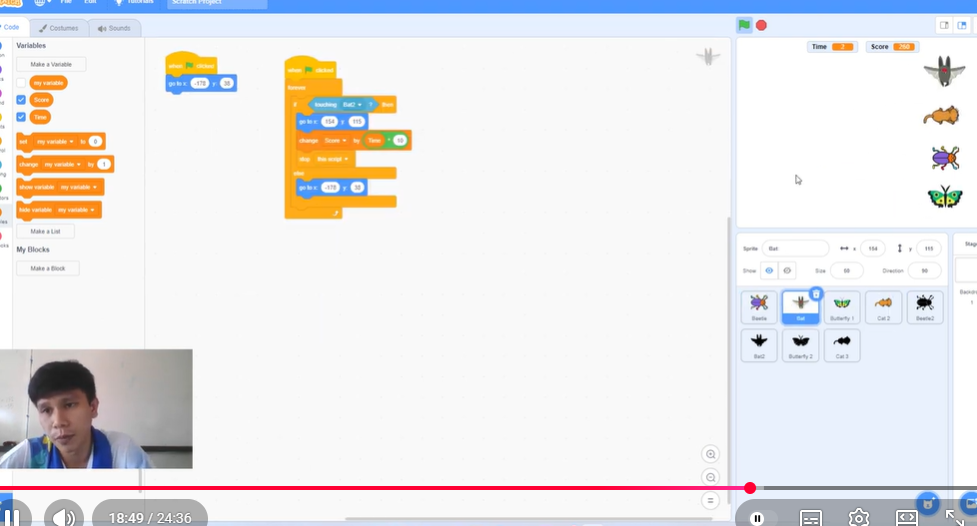This screenshot has height=526, width=977.
Task: Click the orange cat sprite on the stage
Action: 941,116
